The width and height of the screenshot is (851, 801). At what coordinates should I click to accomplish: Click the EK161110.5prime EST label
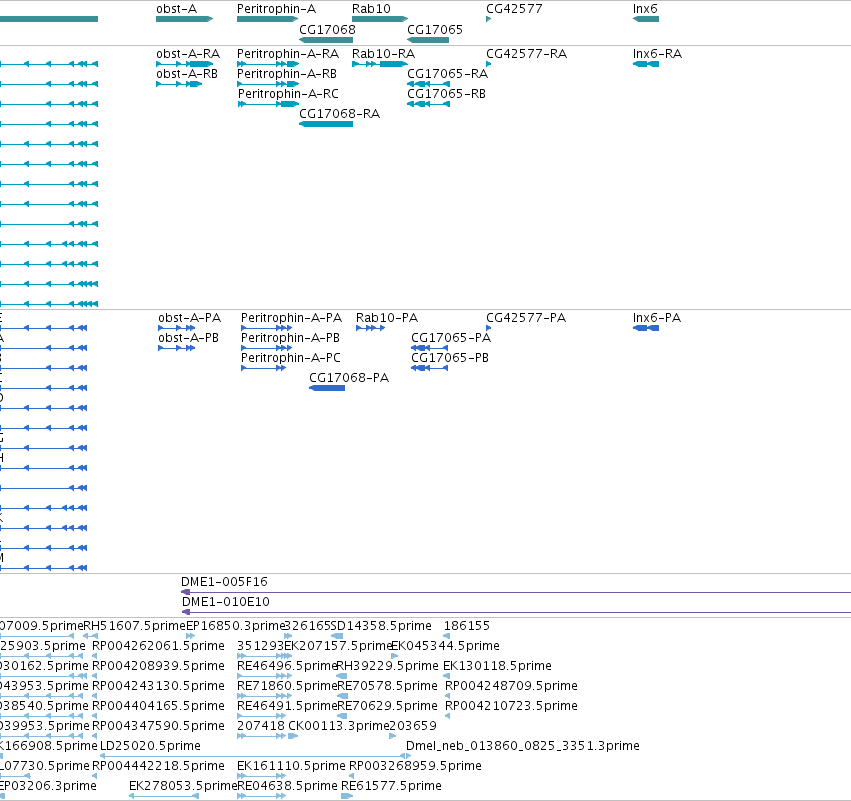(x=291, y=766)
